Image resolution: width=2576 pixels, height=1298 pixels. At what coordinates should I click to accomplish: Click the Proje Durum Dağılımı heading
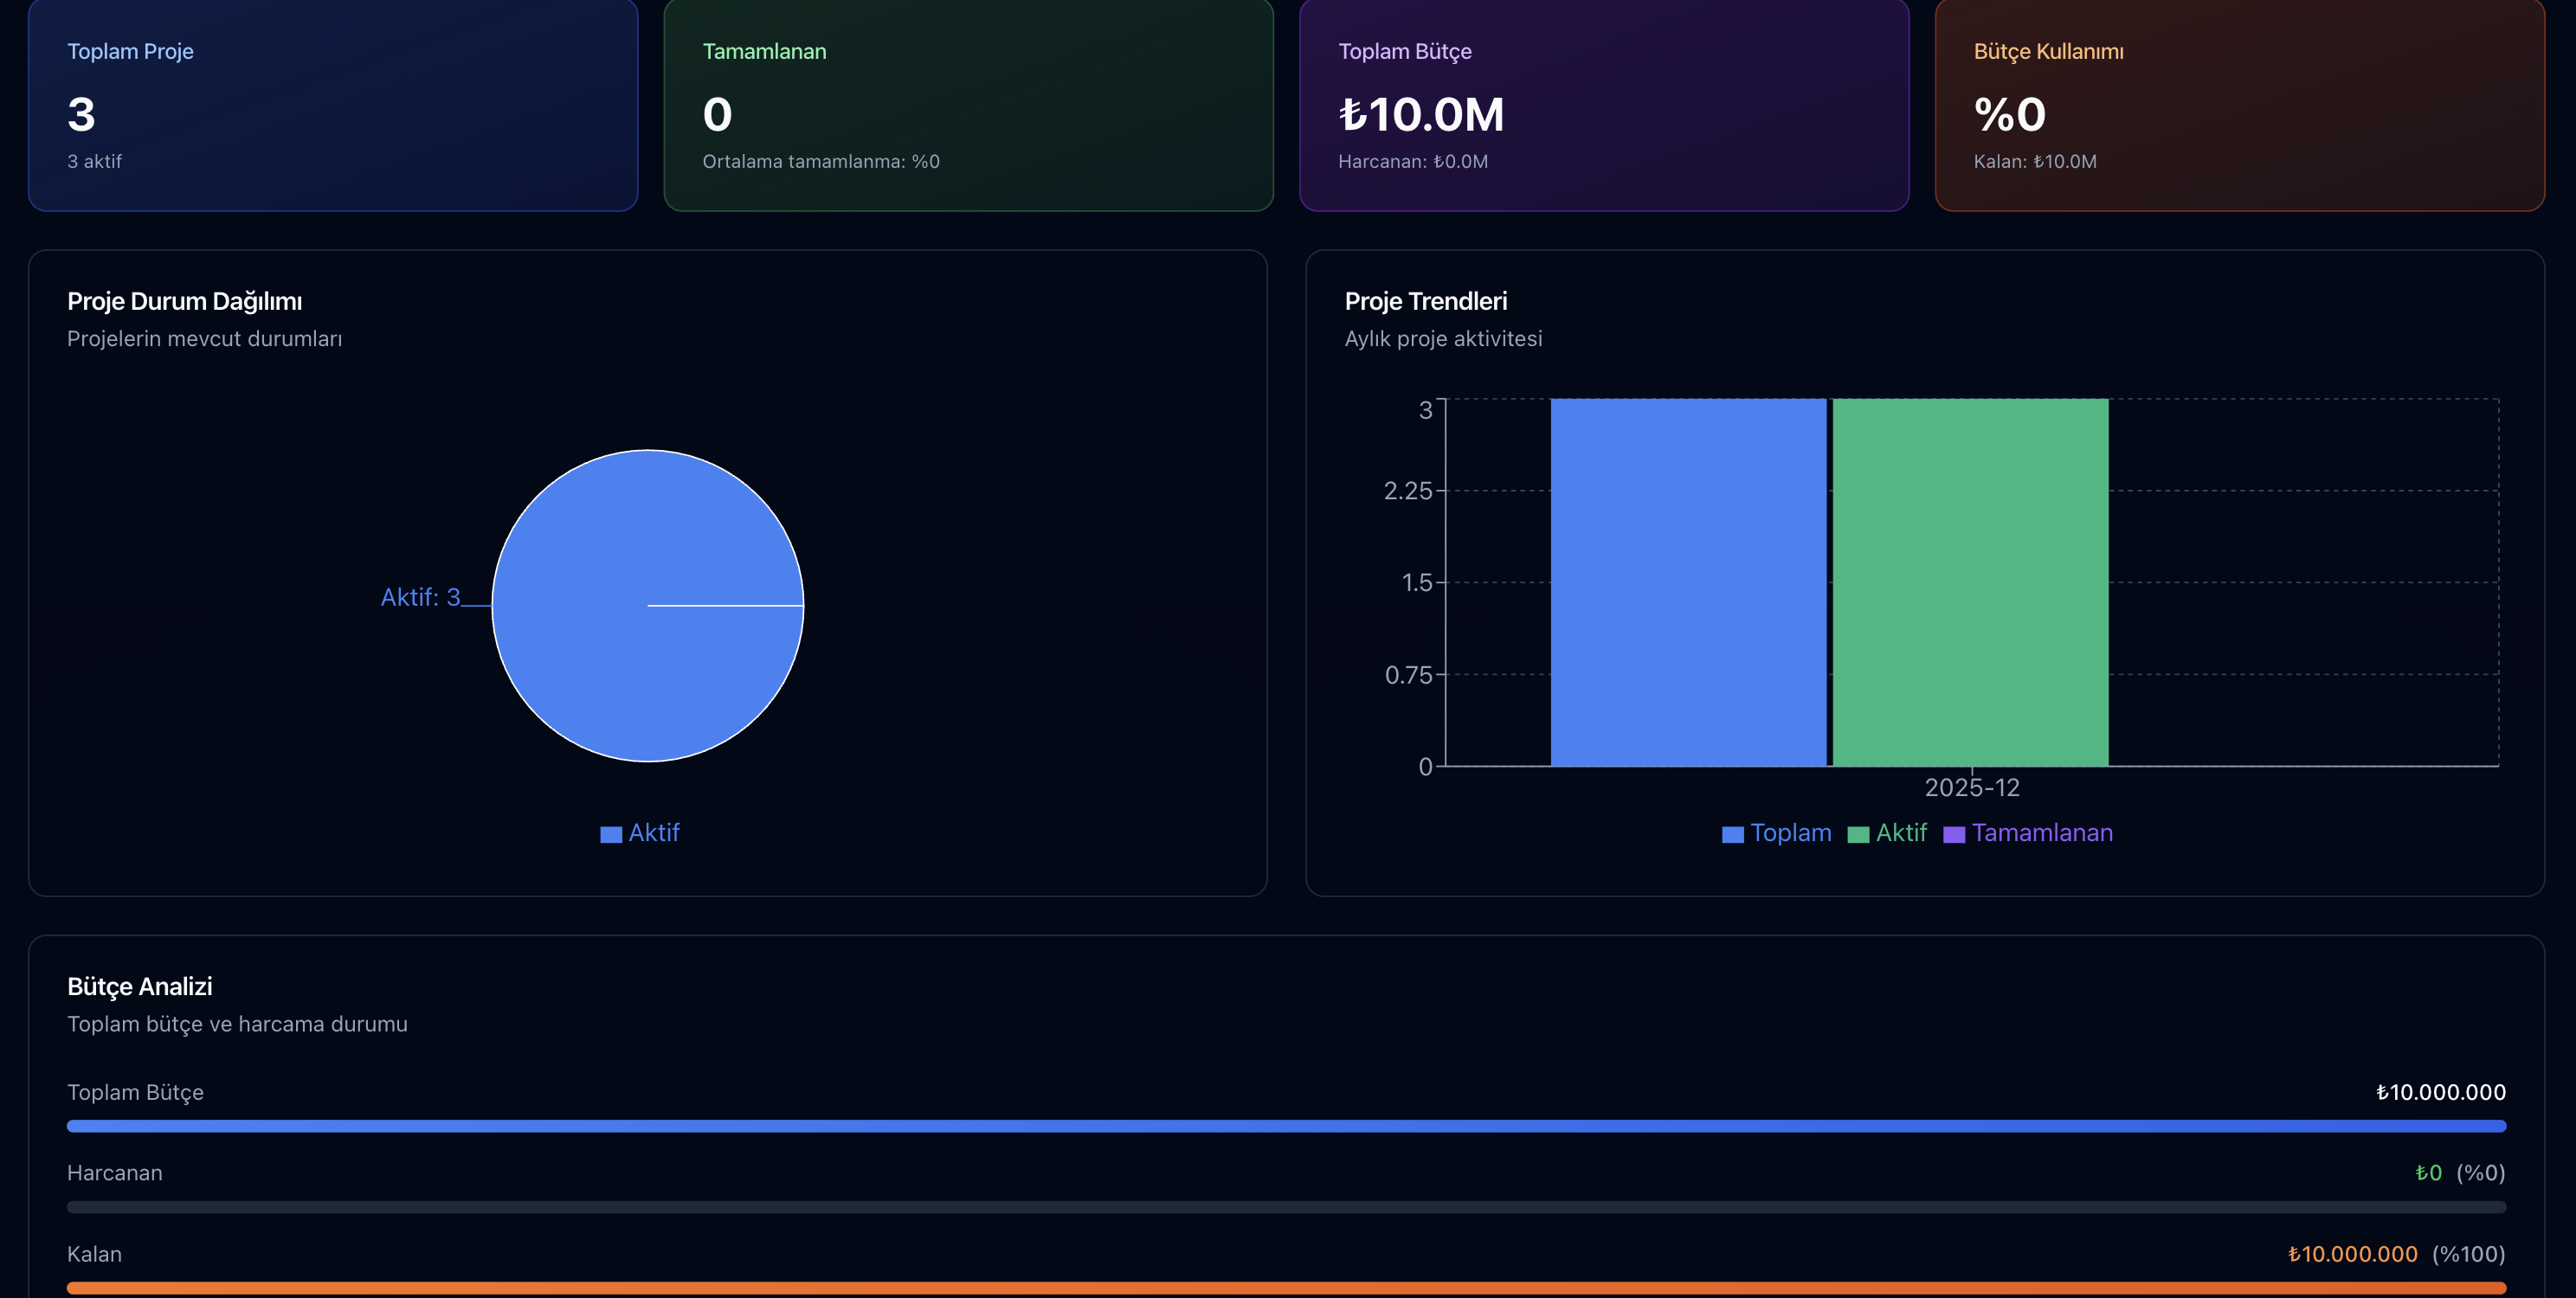point(184,301)
